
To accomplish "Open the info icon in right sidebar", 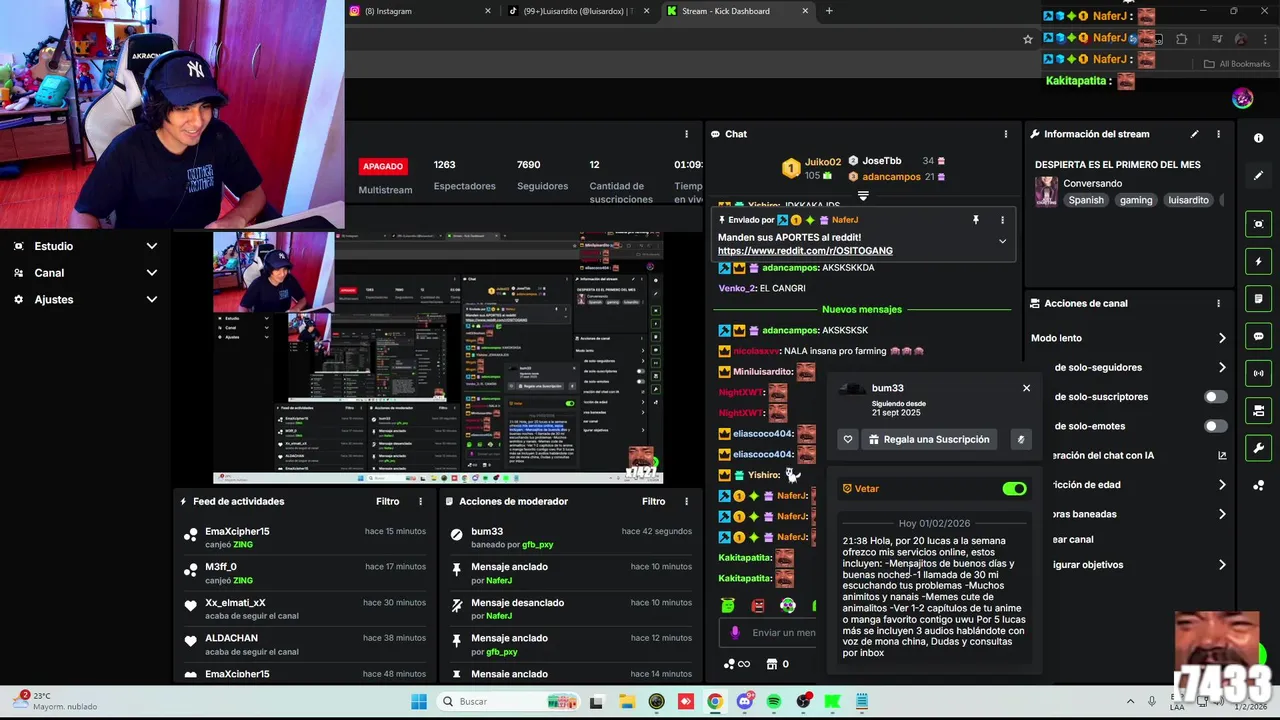I will click(x=1258, y=138).
